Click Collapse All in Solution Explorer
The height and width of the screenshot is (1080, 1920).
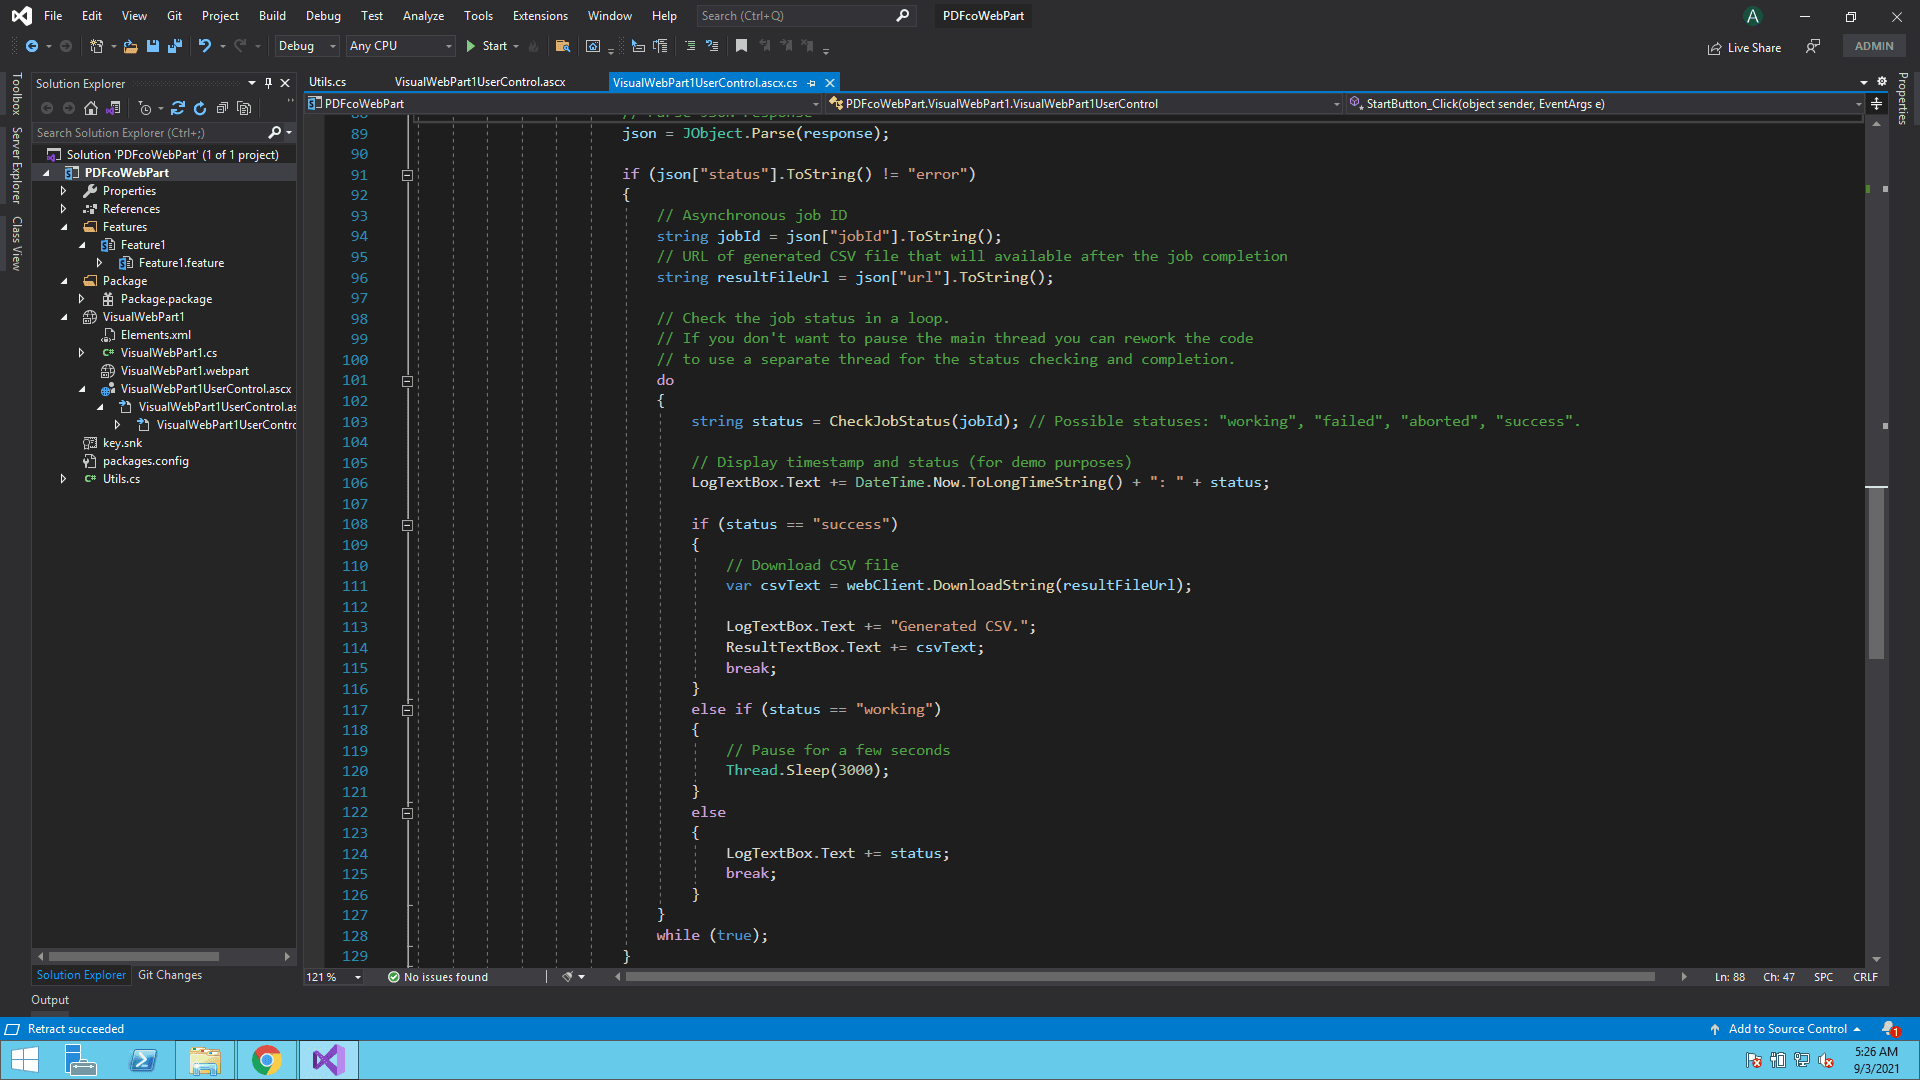click(x=222, y=108)
